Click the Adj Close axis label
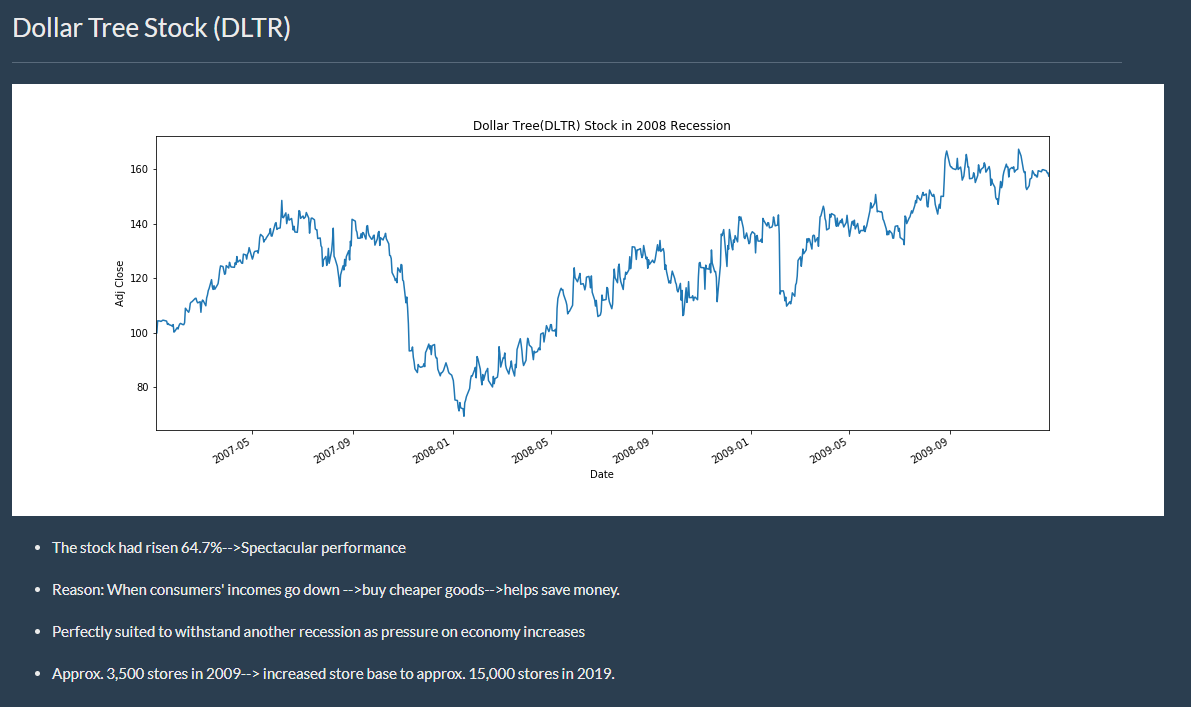Image resolution: width=1191 pixels, height=707 pixels. 119,284
